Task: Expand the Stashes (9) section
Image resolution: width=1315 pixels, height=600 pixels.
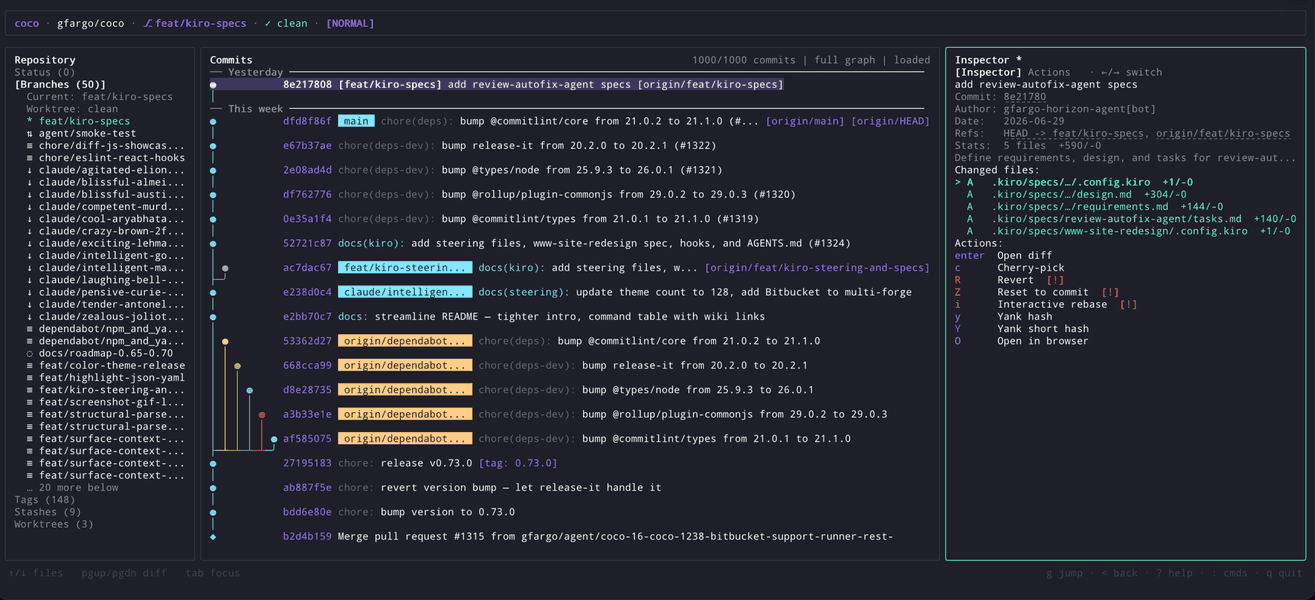Action: pyautogui.click(x=48, y=511)
